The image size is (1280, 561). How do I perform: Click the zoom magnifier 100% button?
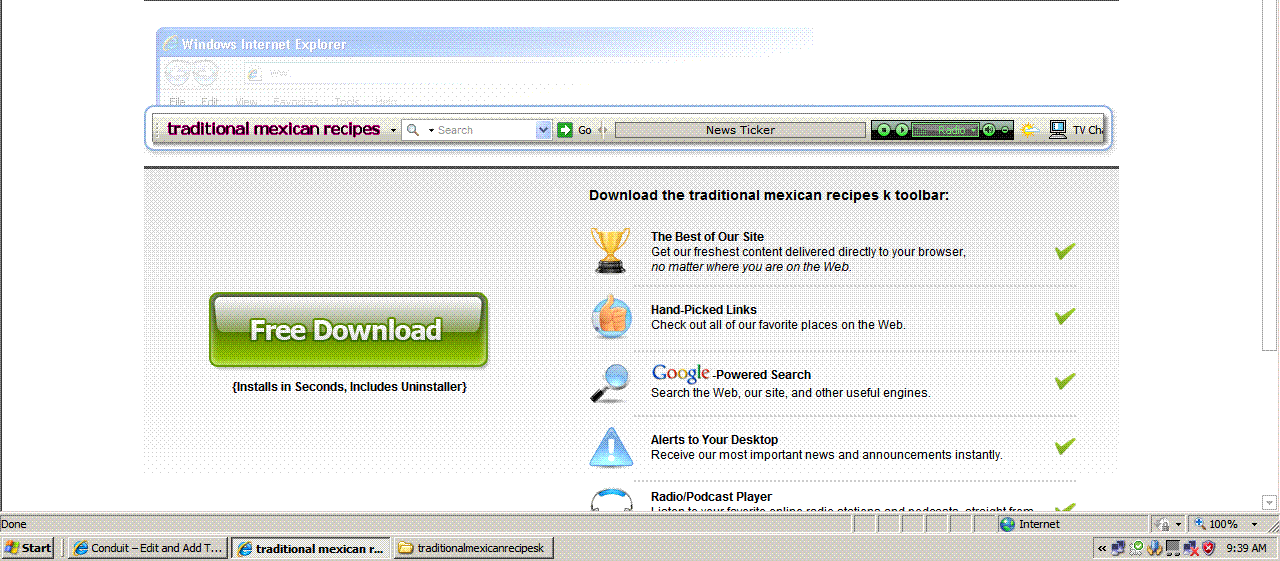[1215, 524]
